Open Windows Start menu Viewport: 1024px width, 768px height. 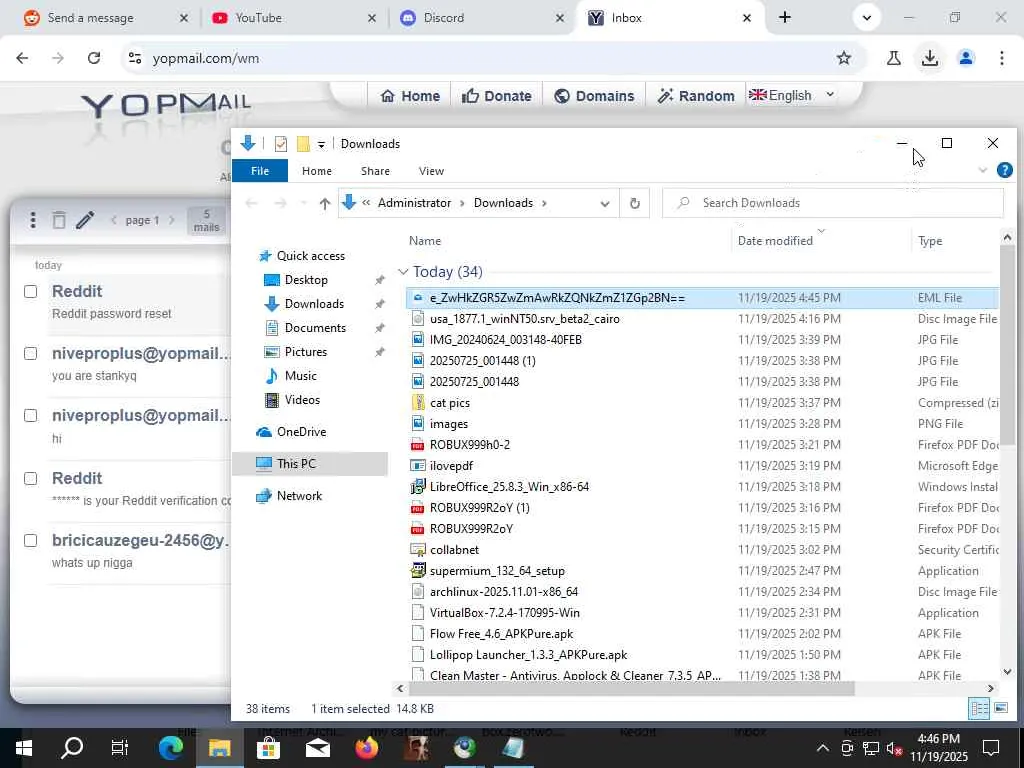point(24,748)
